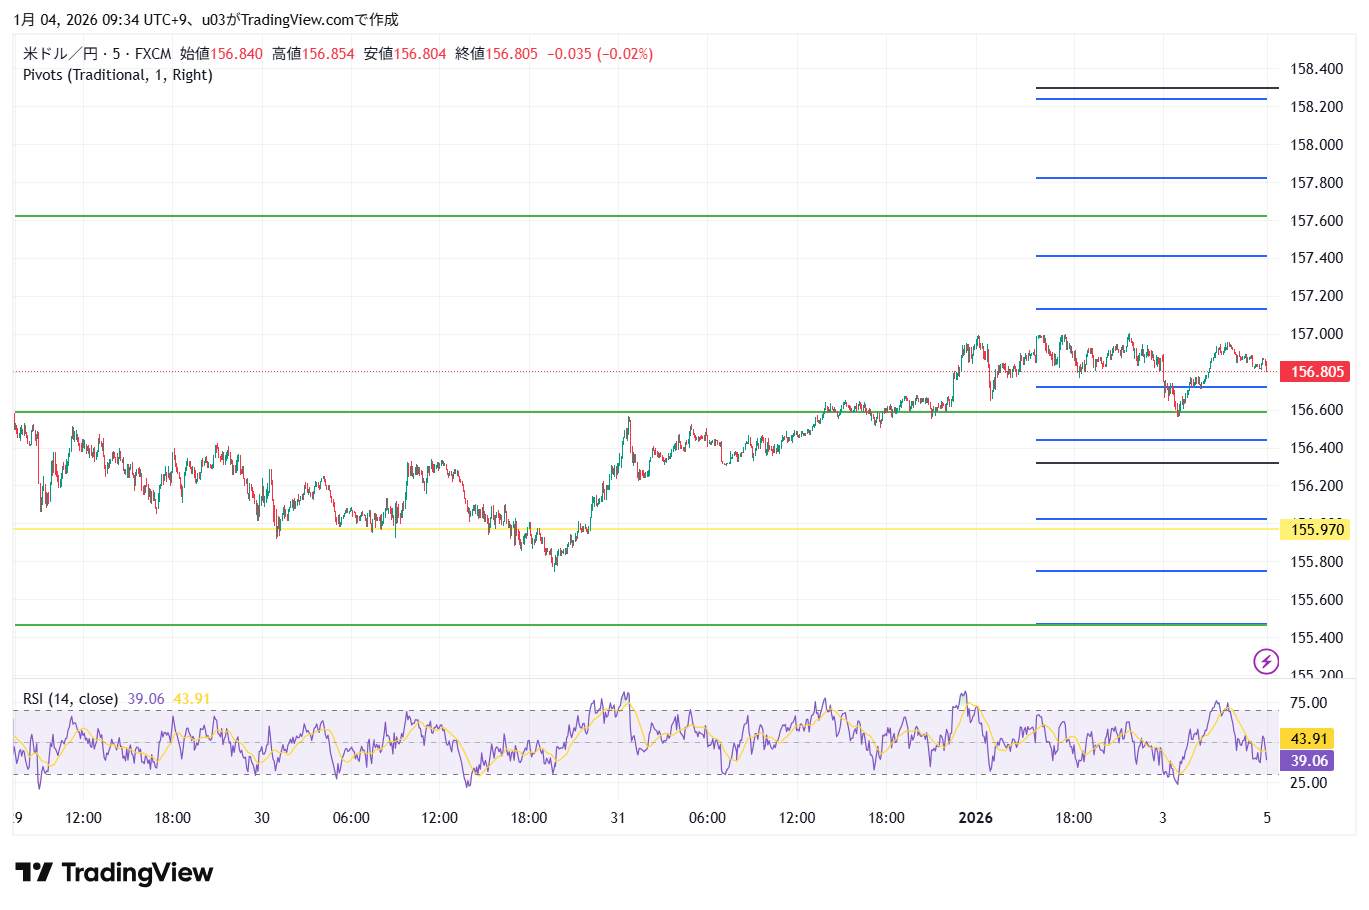Click the purple lightning bolt icon
The image size is (1369, 910).
[1266, 661]
